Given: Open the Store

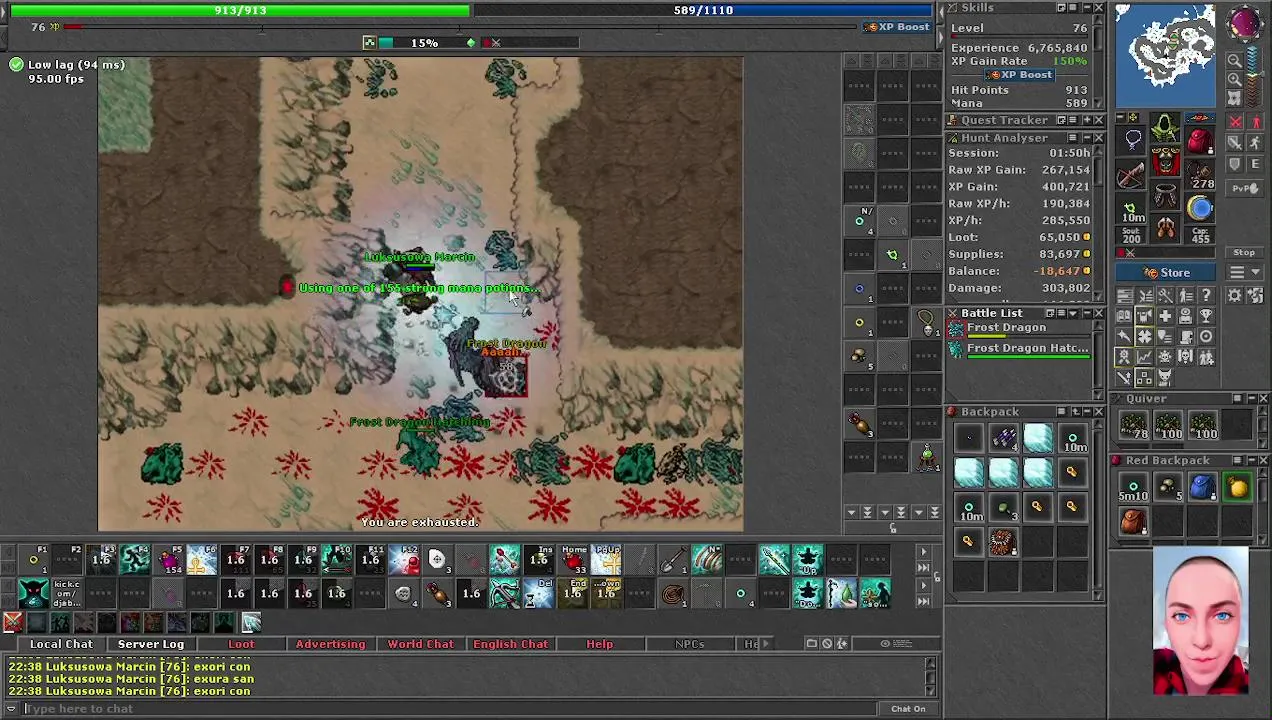Looking at the screenshot, I should point(1165,272).
